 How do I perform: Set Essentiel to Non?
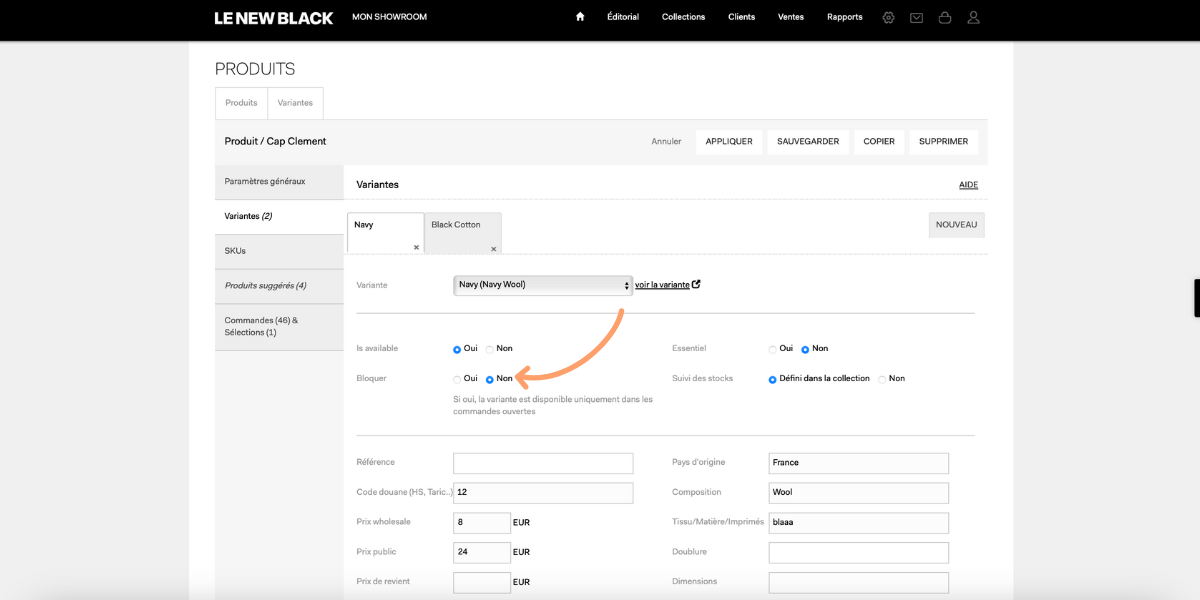[x=805, y=349]
